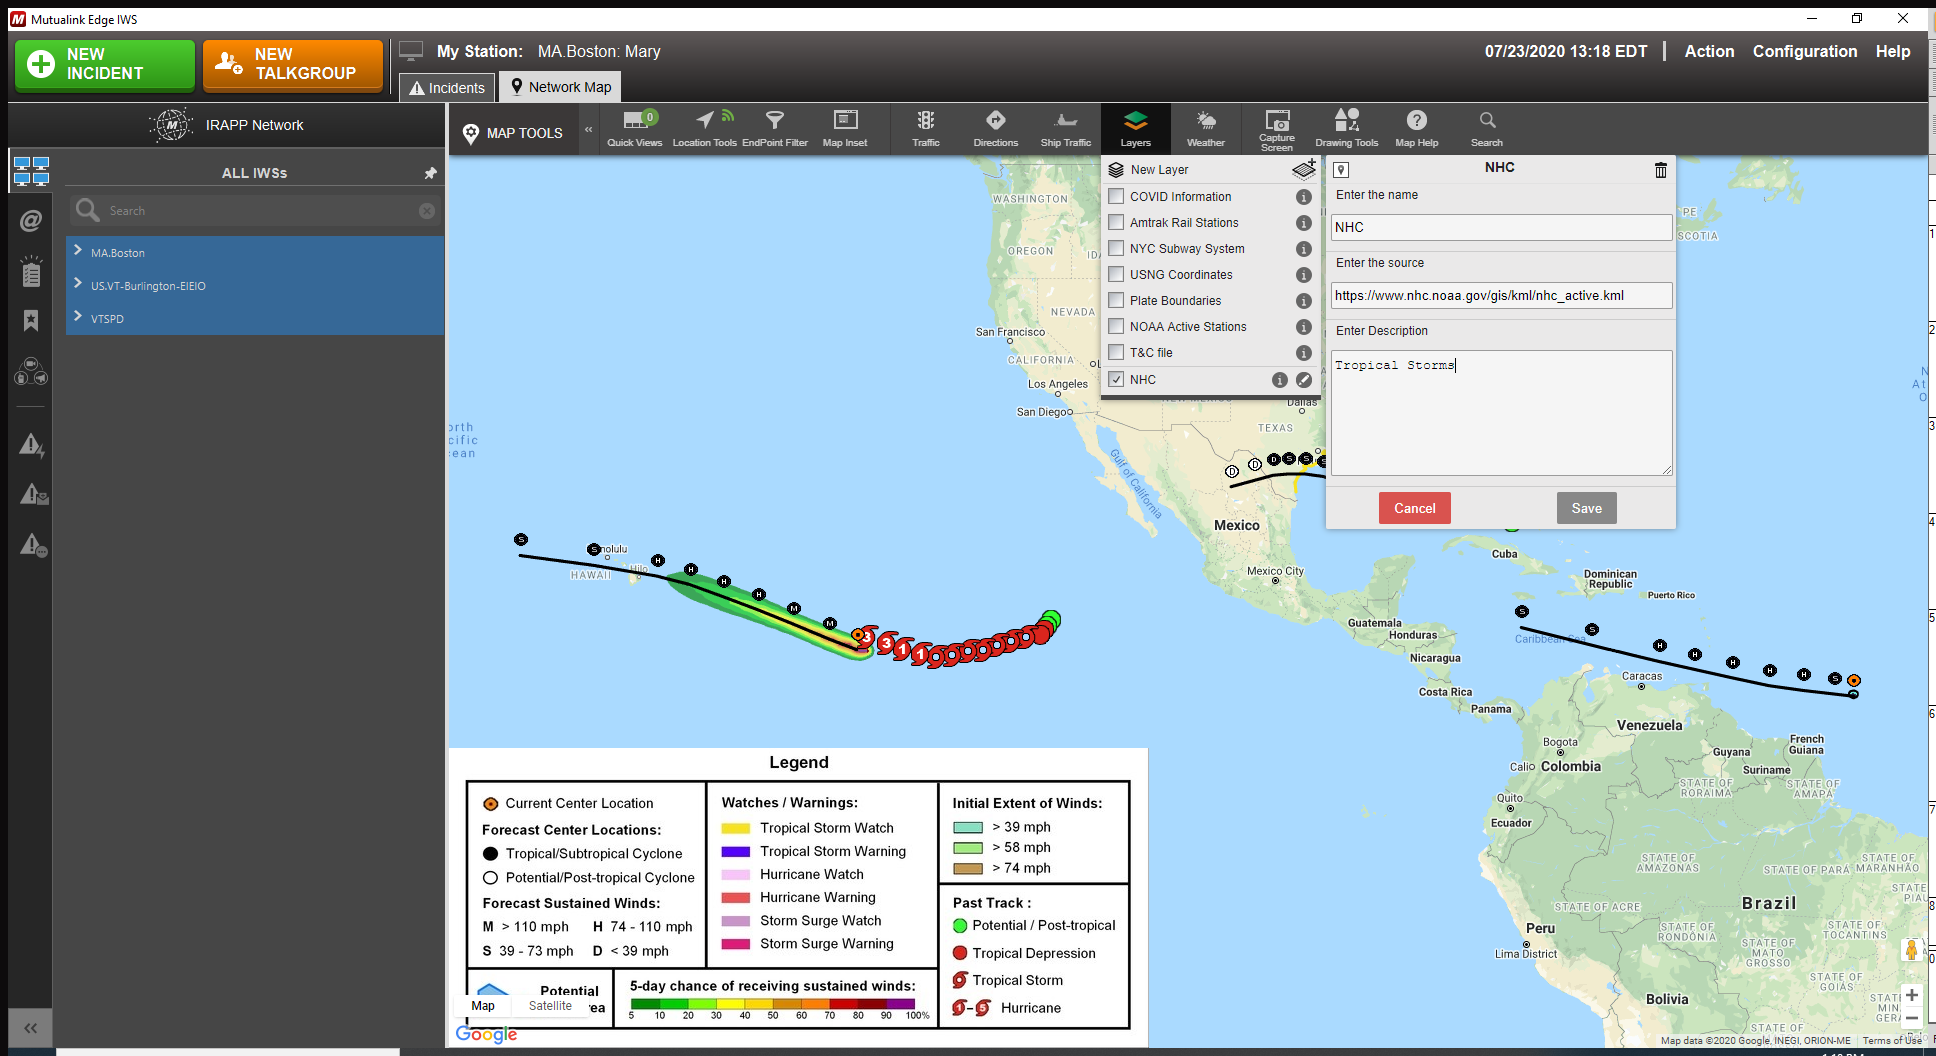Viewport: 1936px width, 1056px height.
Task: Collapse the map tools bar arrows
Action: tap(589, 130)
